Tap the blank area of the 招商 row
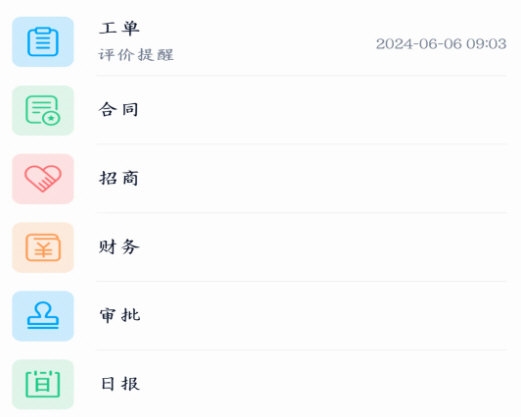Image resolution: width=521 pixels, height=417 pixels. point(320,179)
